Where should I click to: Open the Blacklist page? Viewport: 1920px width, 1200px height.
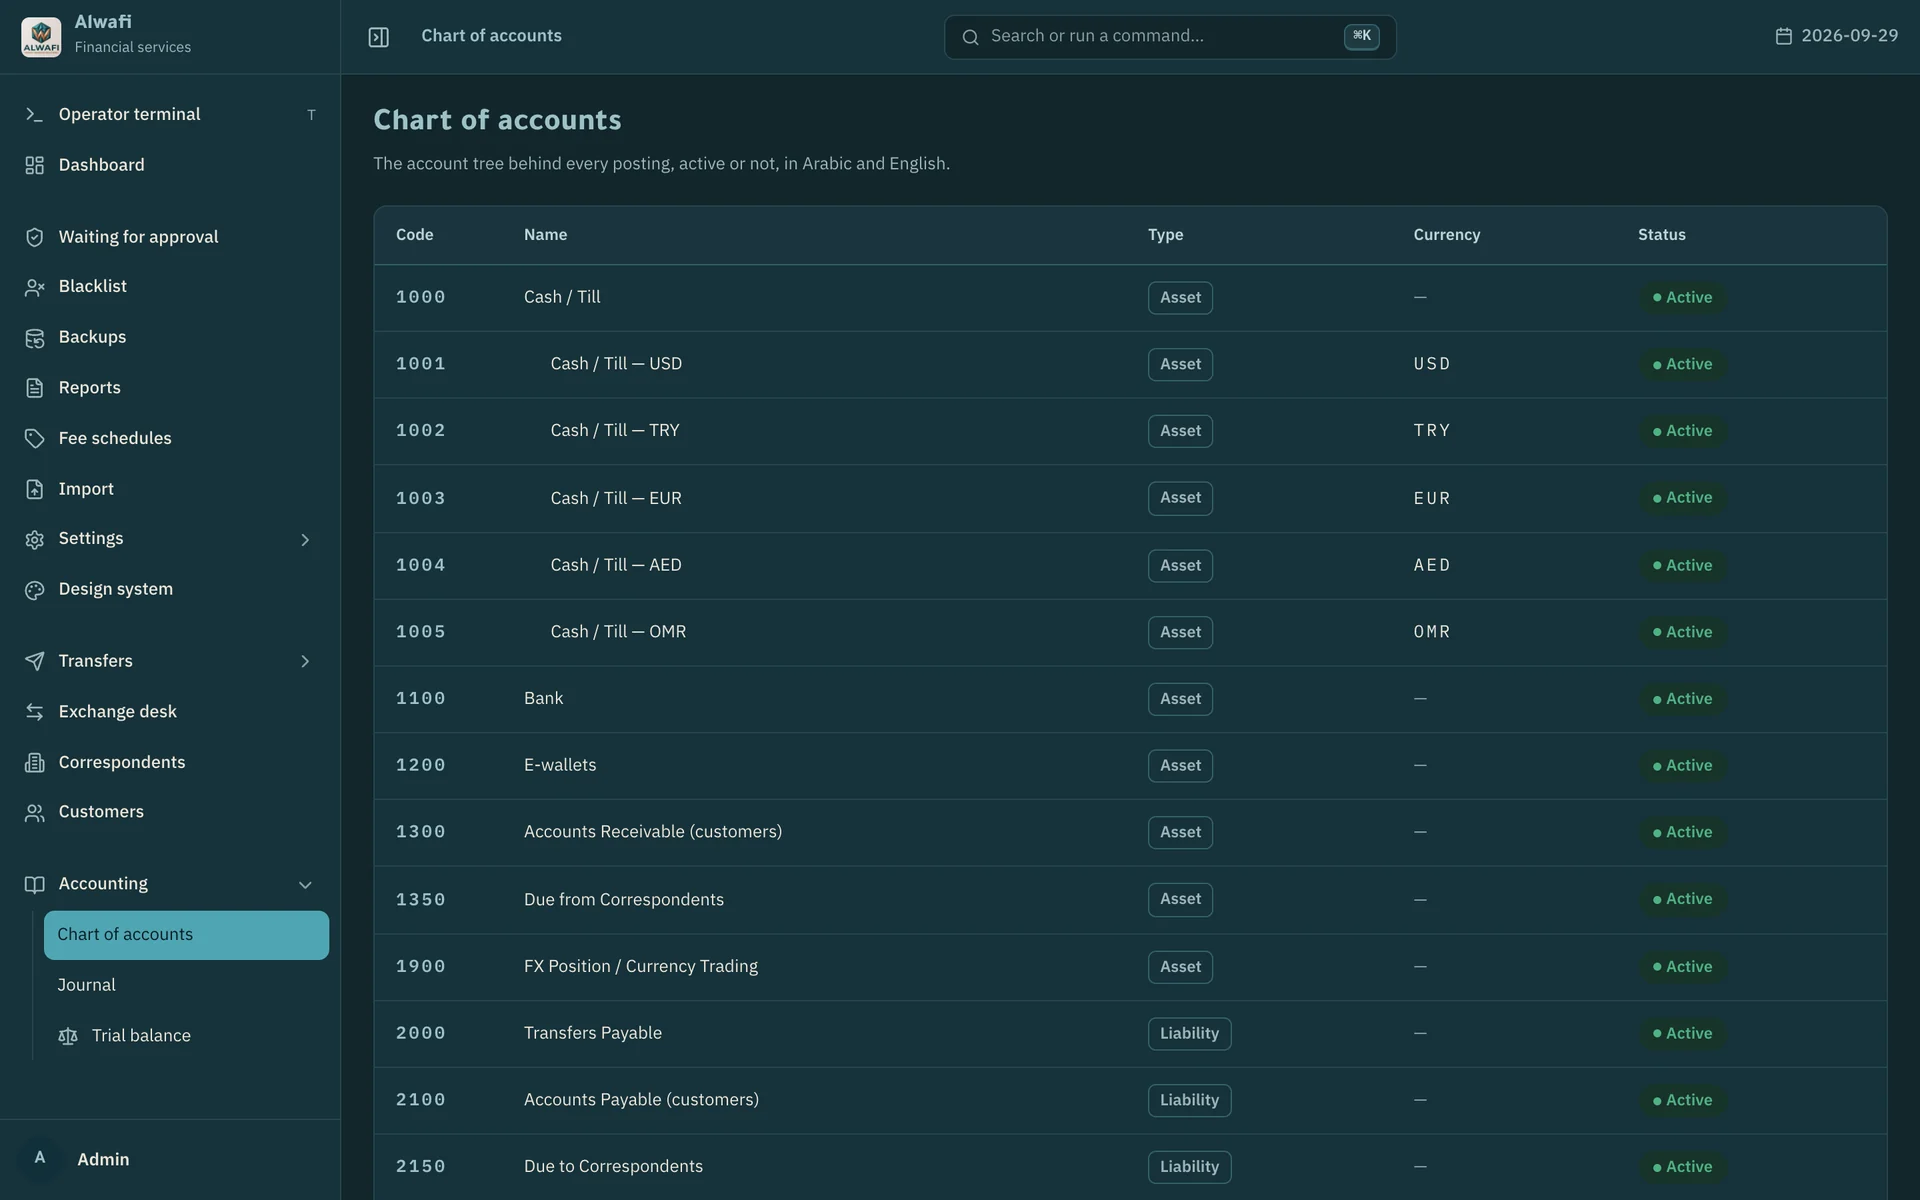tap(170, 287)
